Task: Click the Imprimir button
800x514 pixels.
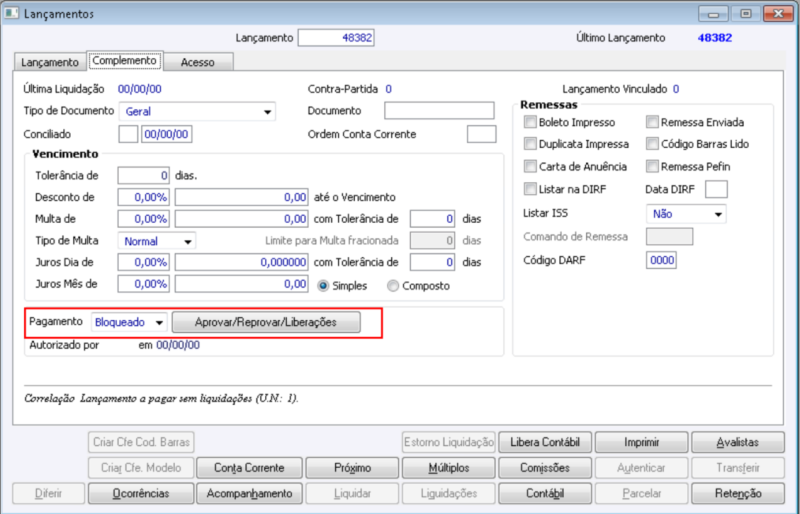Action: (x=641, y=442)
